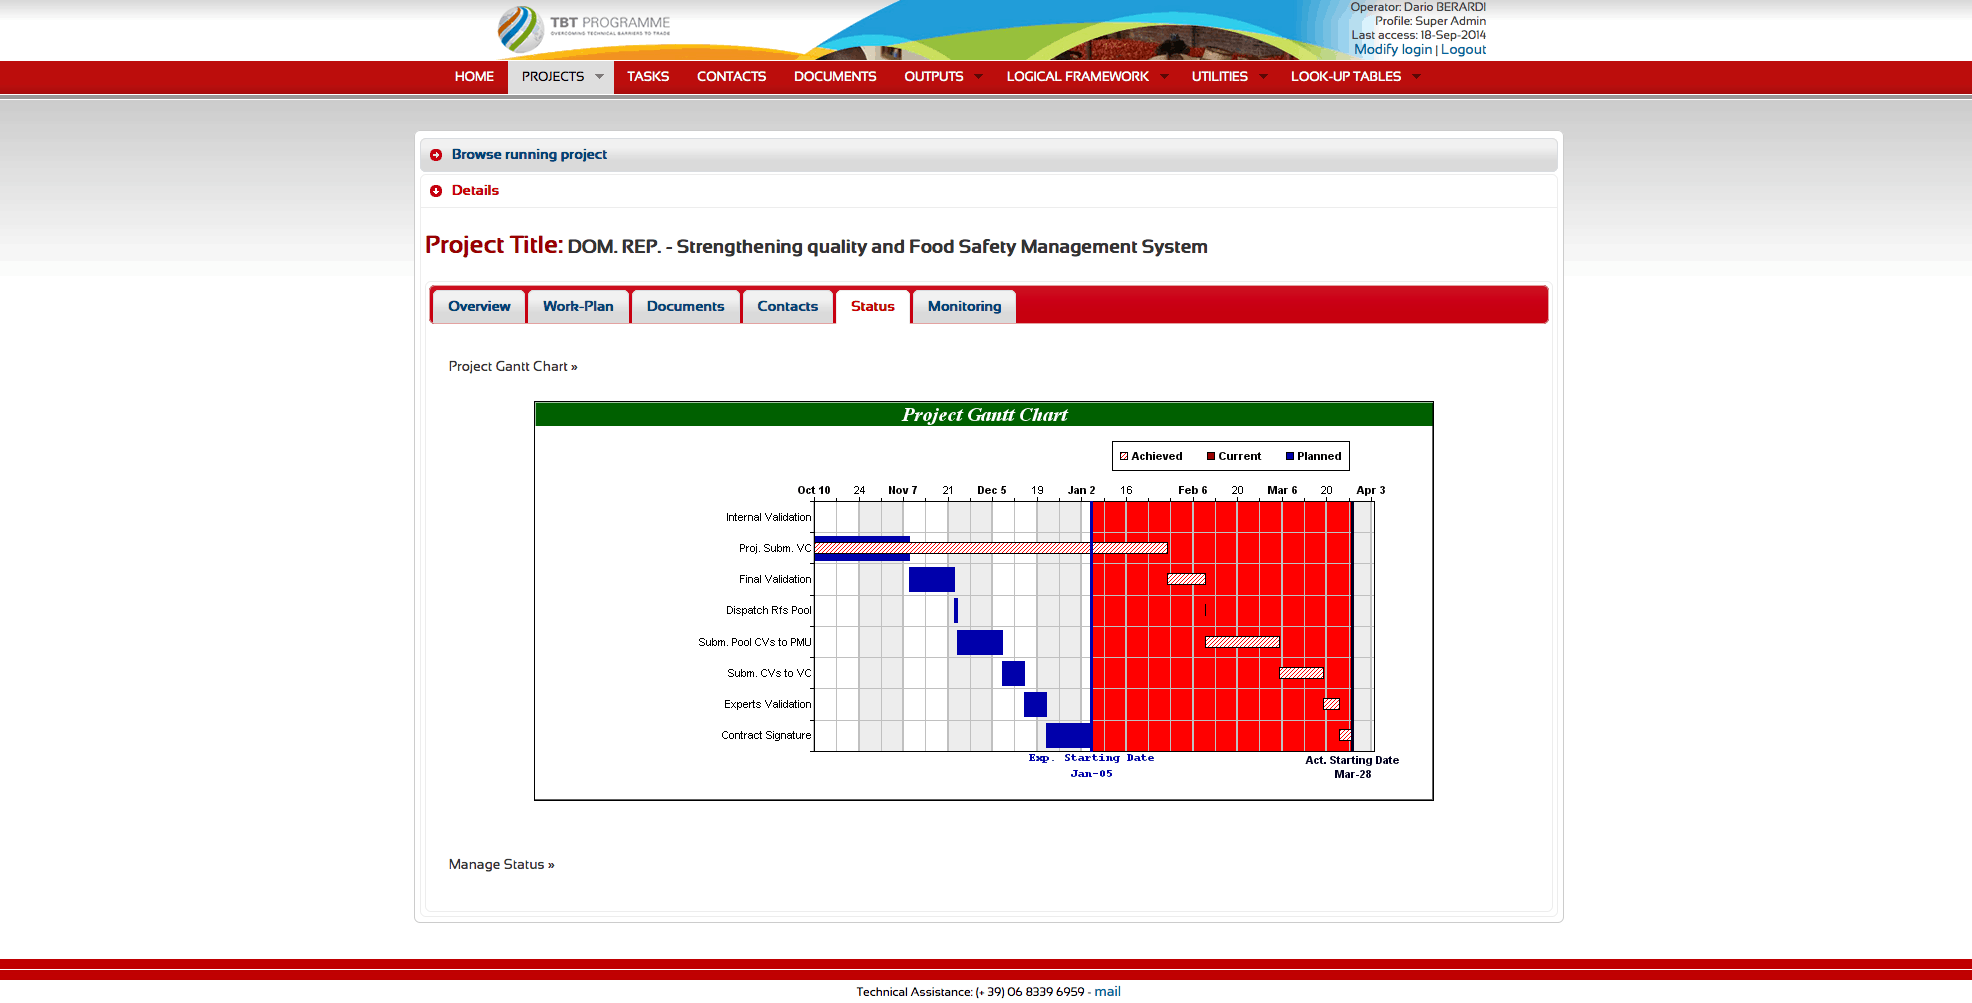Click the hatched achieved bar for Proj. Subm. VC
1972x1003 pixels.
[990, 548]
